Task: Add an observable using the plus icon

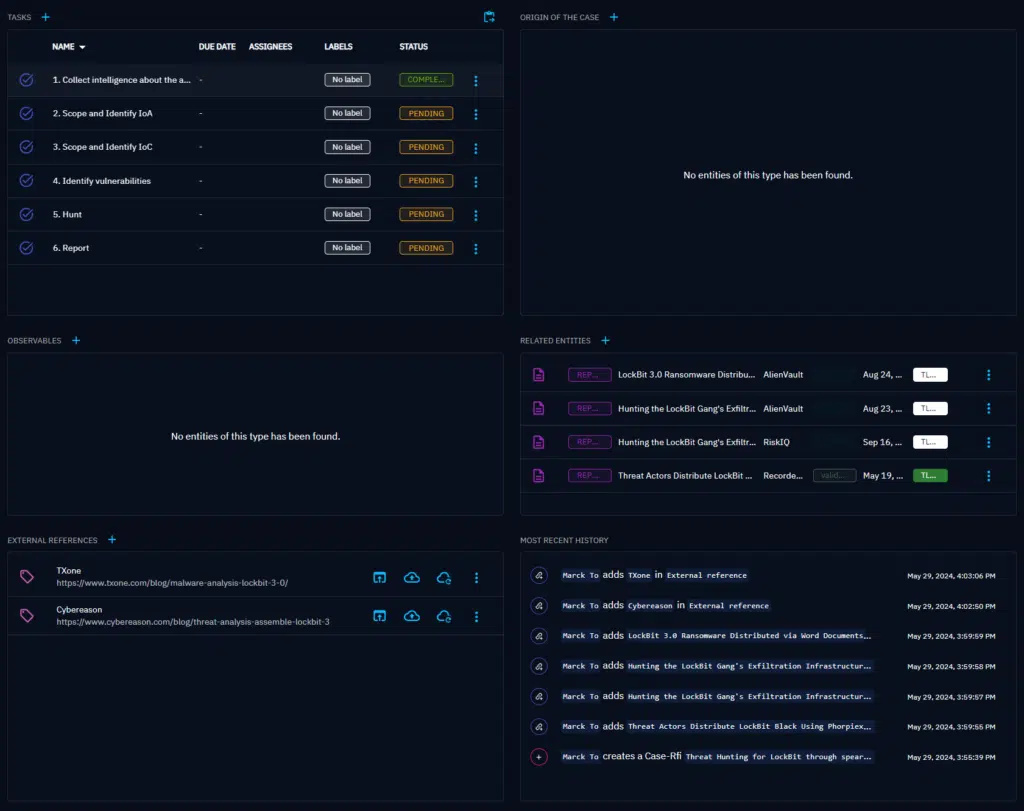Action: [x=76, y=340]
